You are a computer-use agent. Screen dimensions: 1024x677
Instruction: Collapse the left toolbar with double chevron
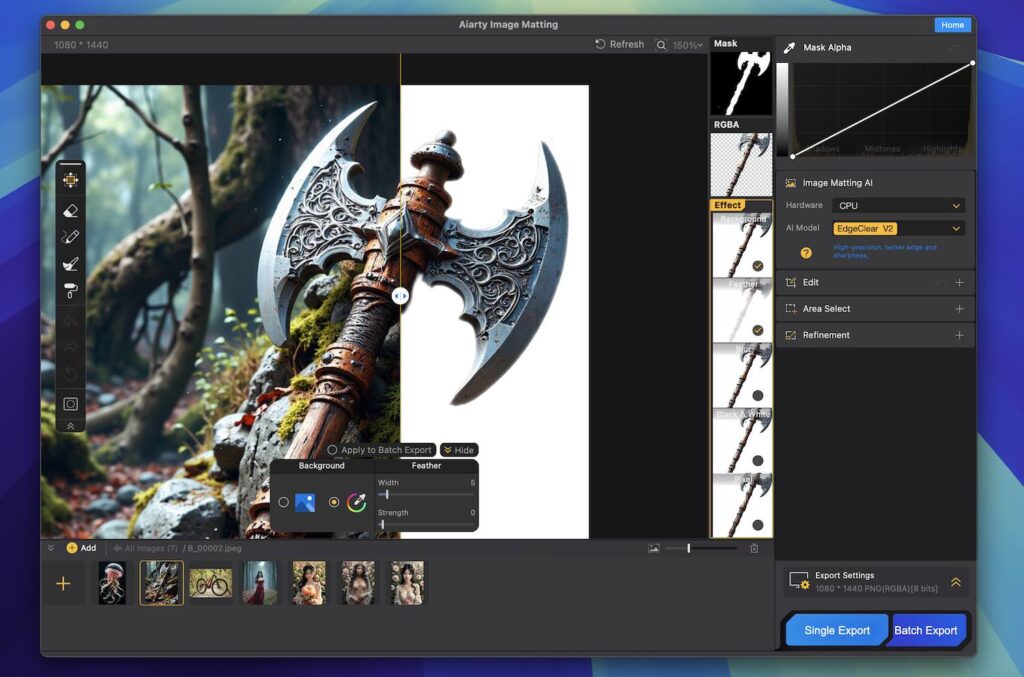click(71, 426)
